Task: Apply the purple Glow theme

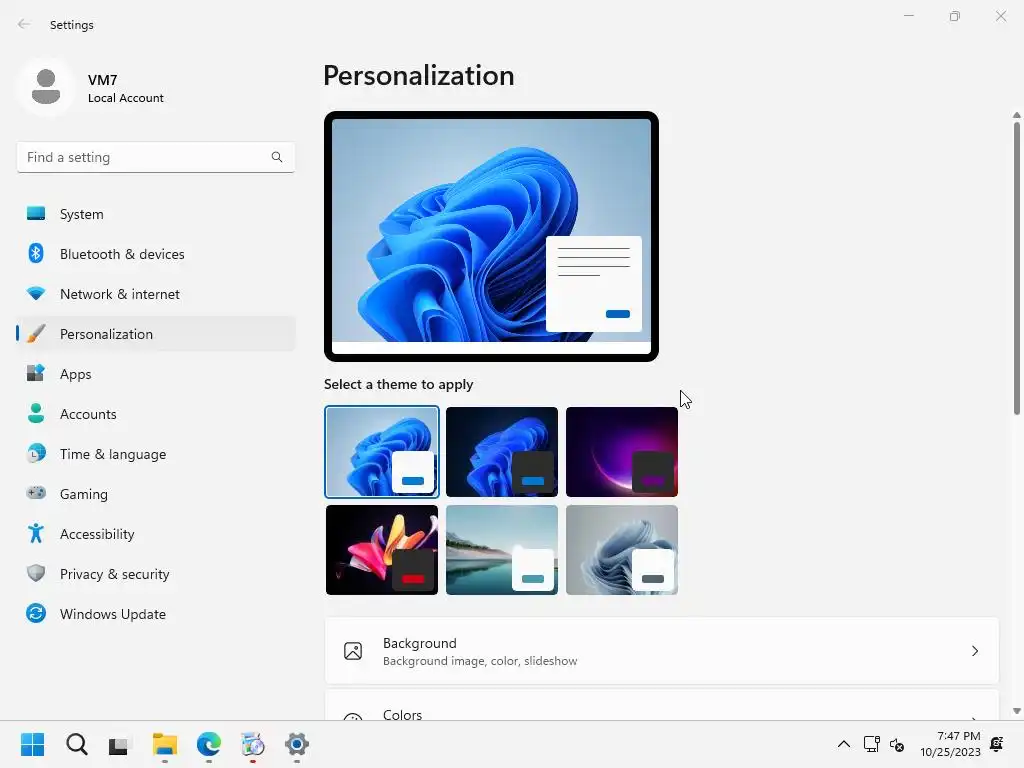Action: tap(622, 452)
